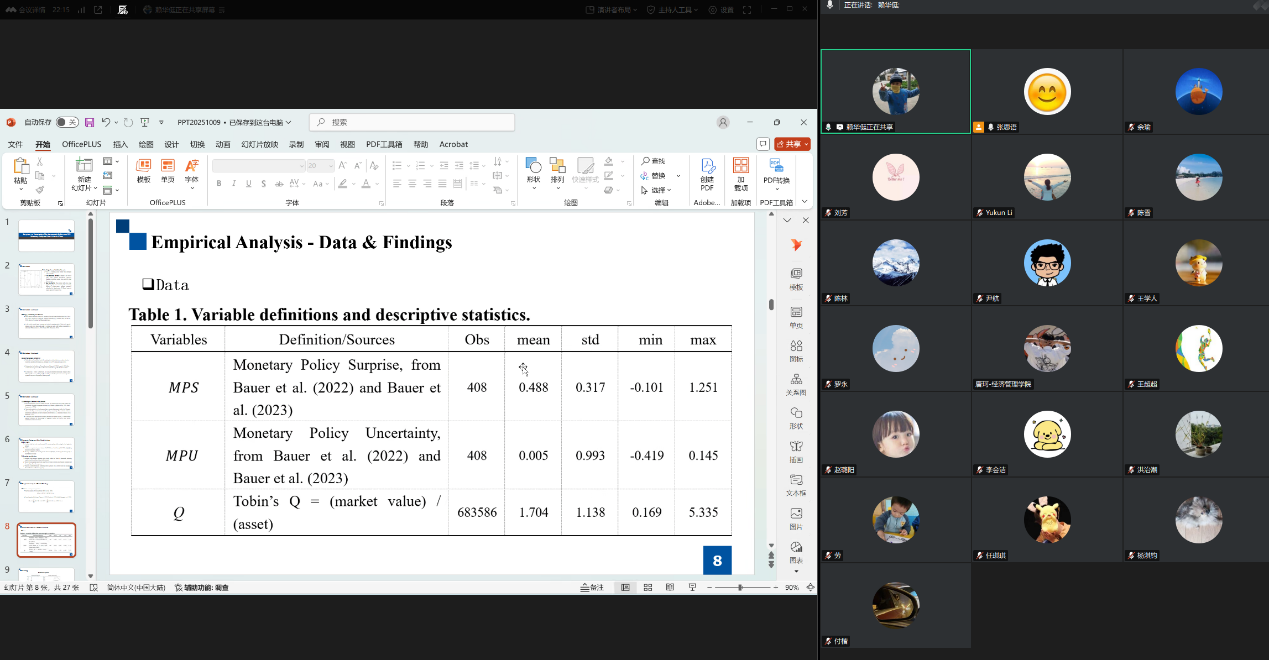Screen dimensions: 1269x660
Task: Click the 查找 find button
Action: (x=654, y=161)
